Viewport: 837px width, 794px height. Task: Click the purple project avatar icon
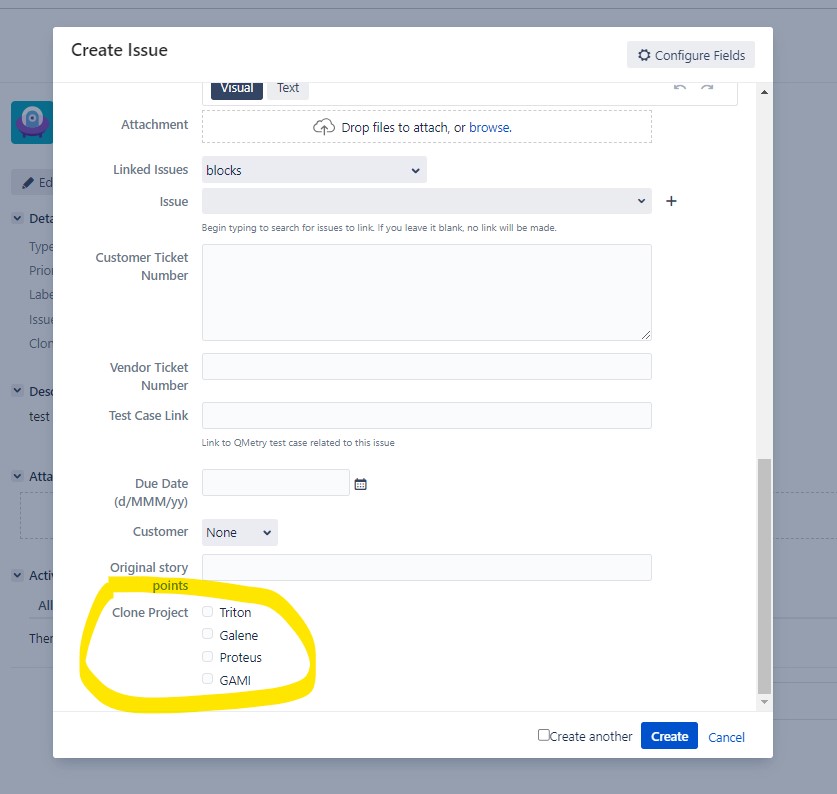(x=30, y=121)
